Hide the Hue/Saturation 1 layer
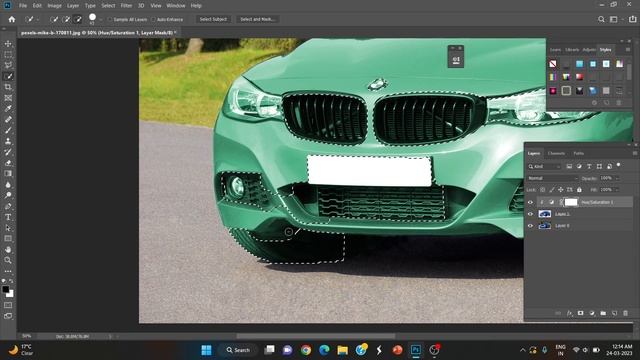Viewport: 640px width, 360px height. pyautogui.click(x=530, y=202)
